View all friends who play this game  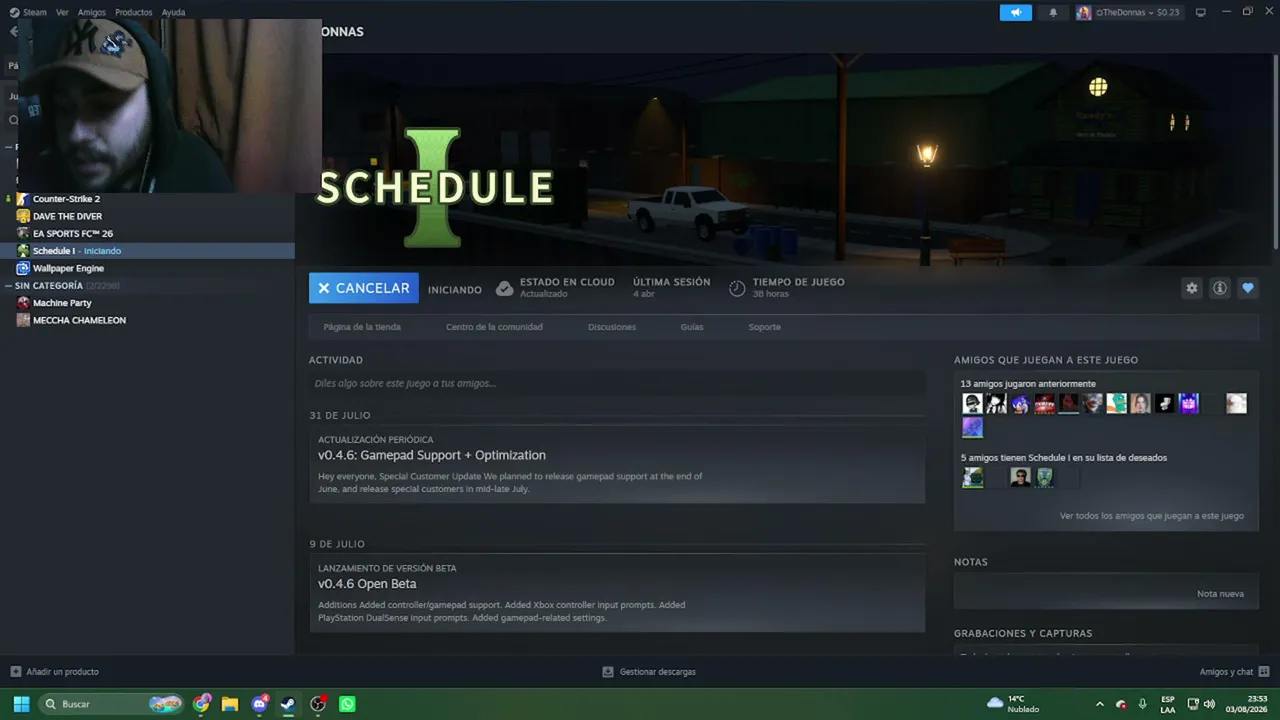1152,516
